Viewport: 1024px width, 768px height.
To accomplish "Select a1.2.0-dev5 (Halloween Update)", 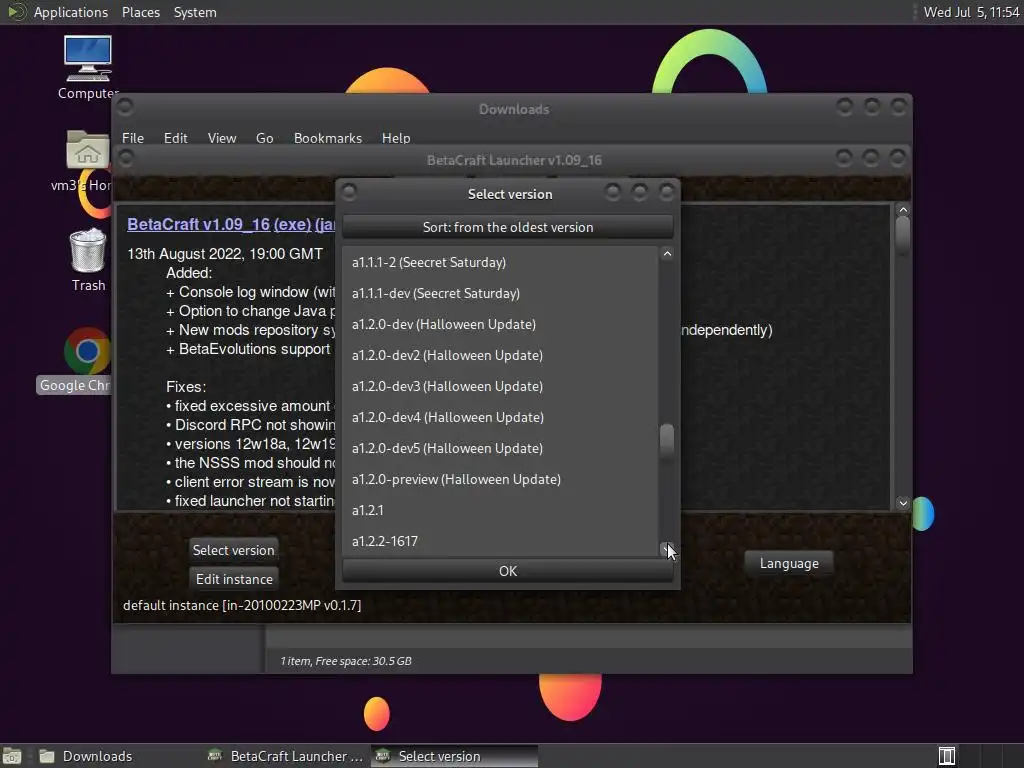I will tap(500, 448).
